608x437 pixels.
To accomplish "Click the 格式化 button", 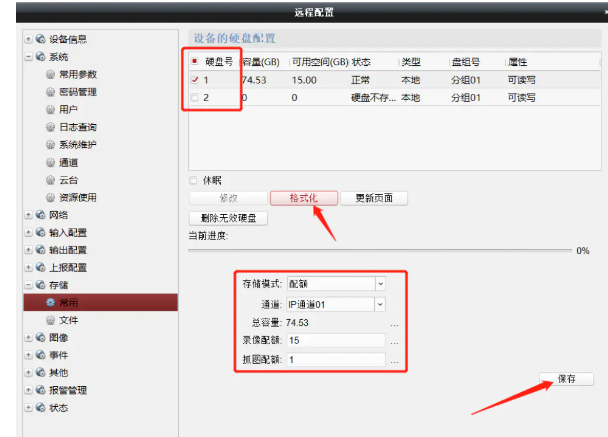I will coord(303,198).
